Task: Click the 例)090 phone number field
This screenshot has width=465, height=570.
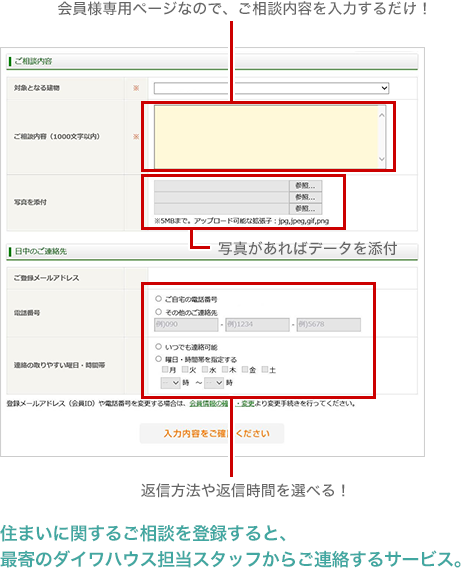Action: coord(186,325)
